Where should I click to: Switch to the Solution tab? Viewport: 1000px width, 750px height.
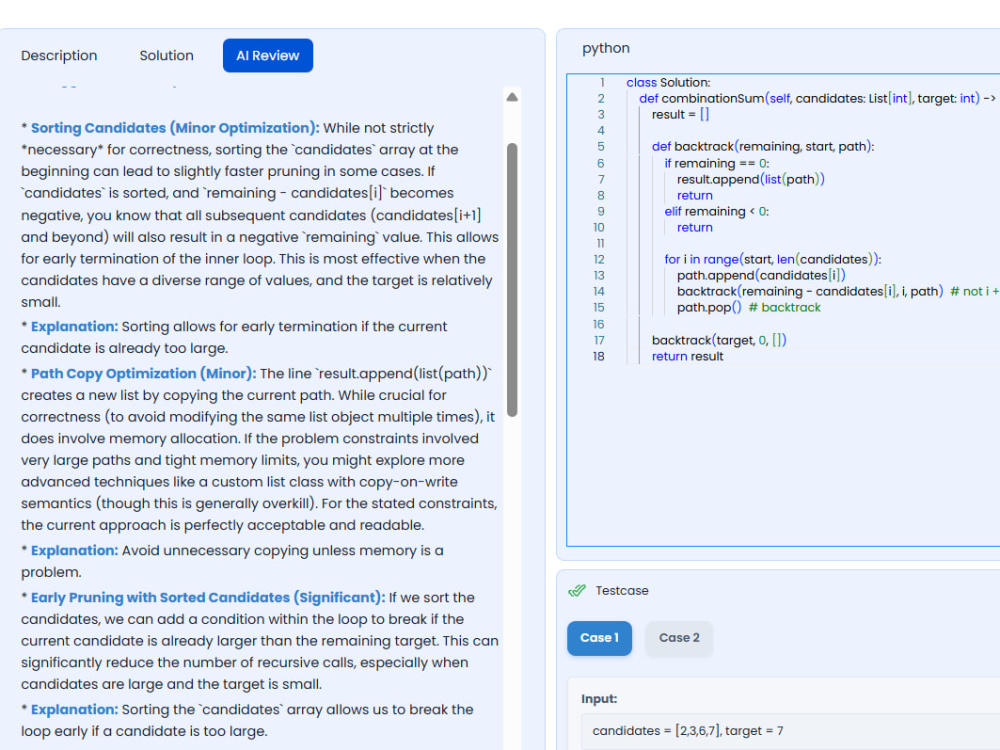click(x=166, y=55)
